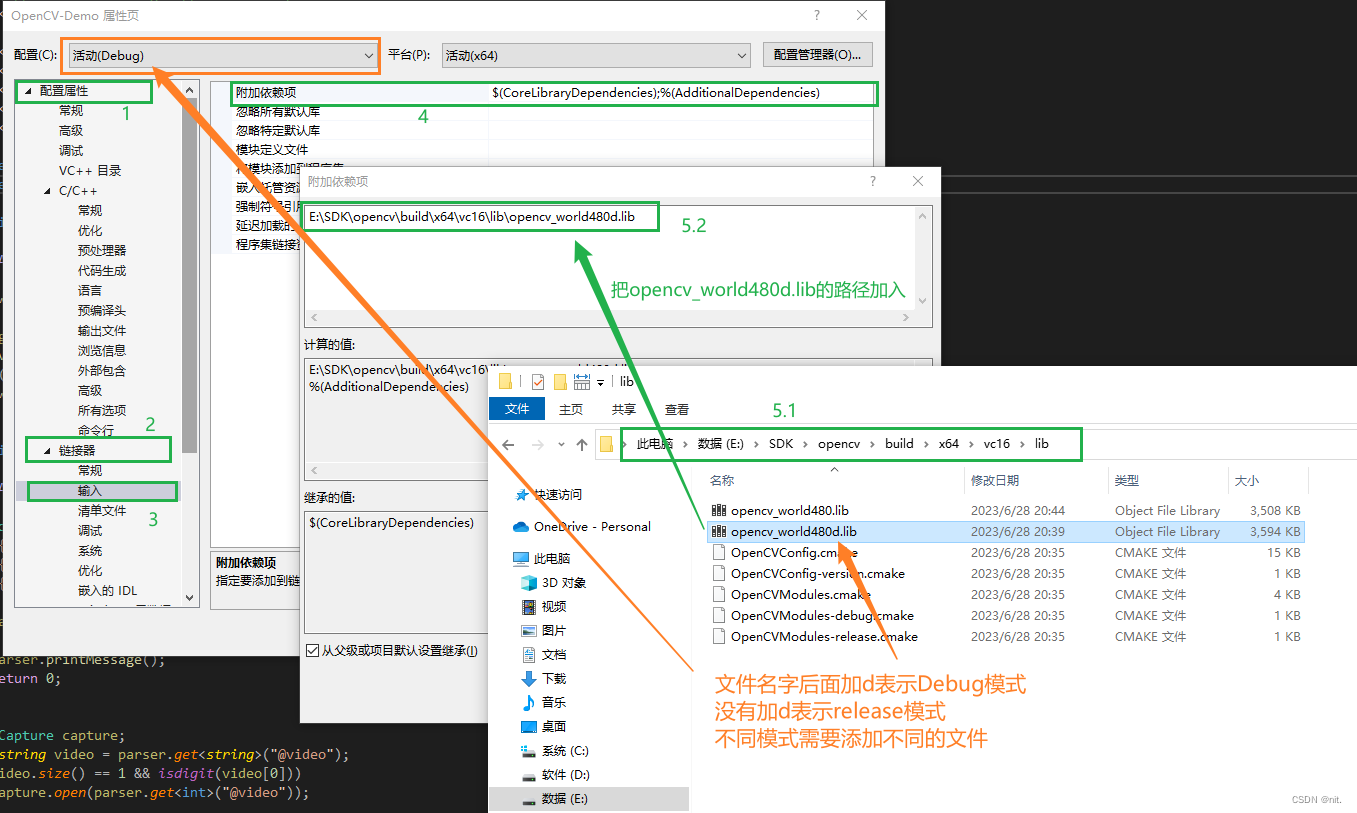Screen dimensions: 1357x813
Task: Open 桌面 folder icon in sidebar
Action: [x=529, y=727]
